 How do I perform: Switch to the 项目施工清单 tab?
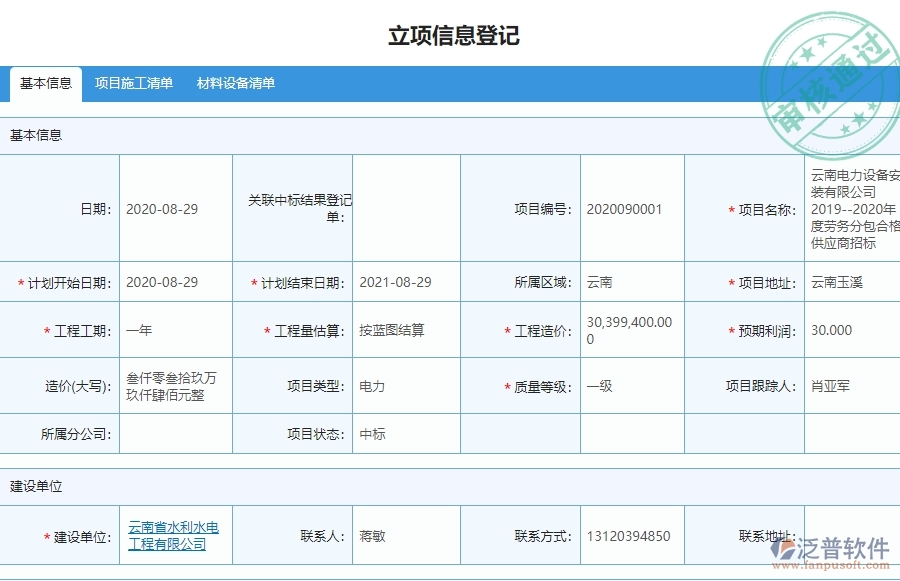click(x=134, y=84)
